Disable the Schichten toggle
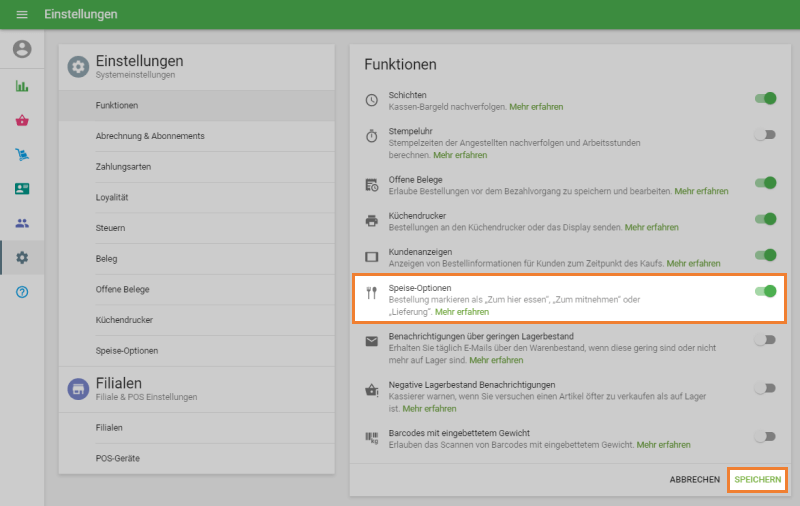 pyautogui.click(x=765, y=99)
